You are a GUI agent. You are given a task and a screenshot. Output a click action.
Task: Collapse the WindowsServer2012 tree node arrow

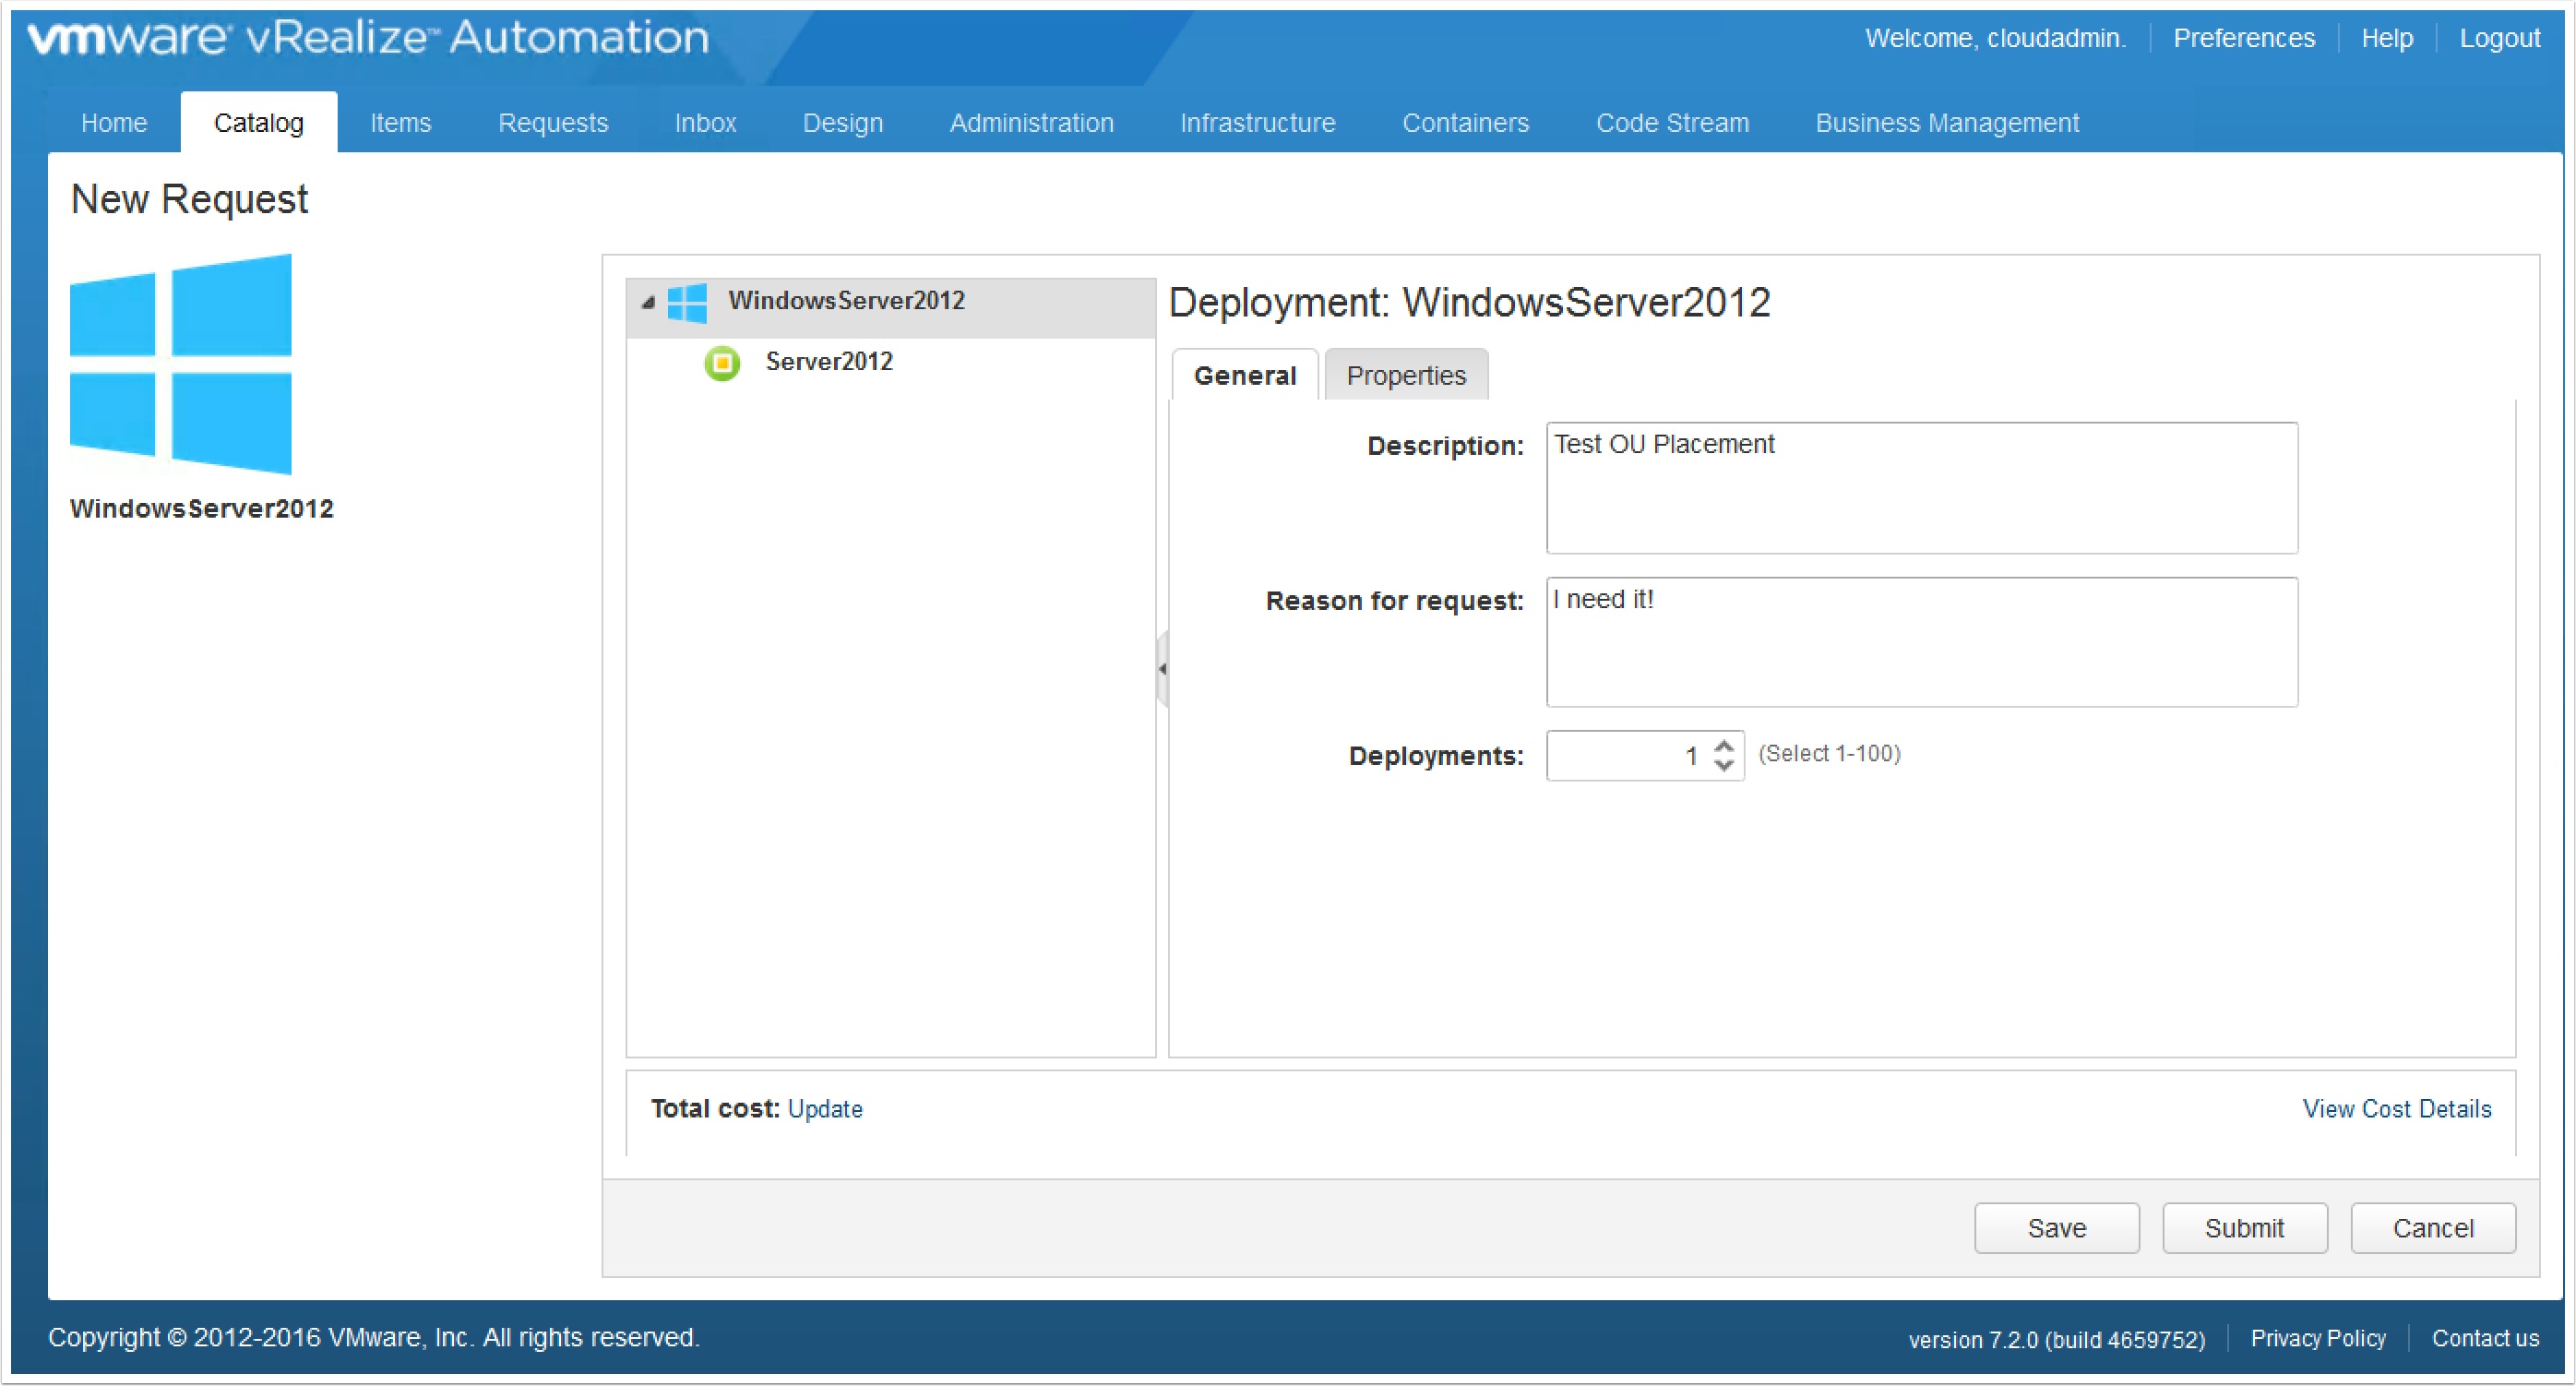(x=648, y=302)
